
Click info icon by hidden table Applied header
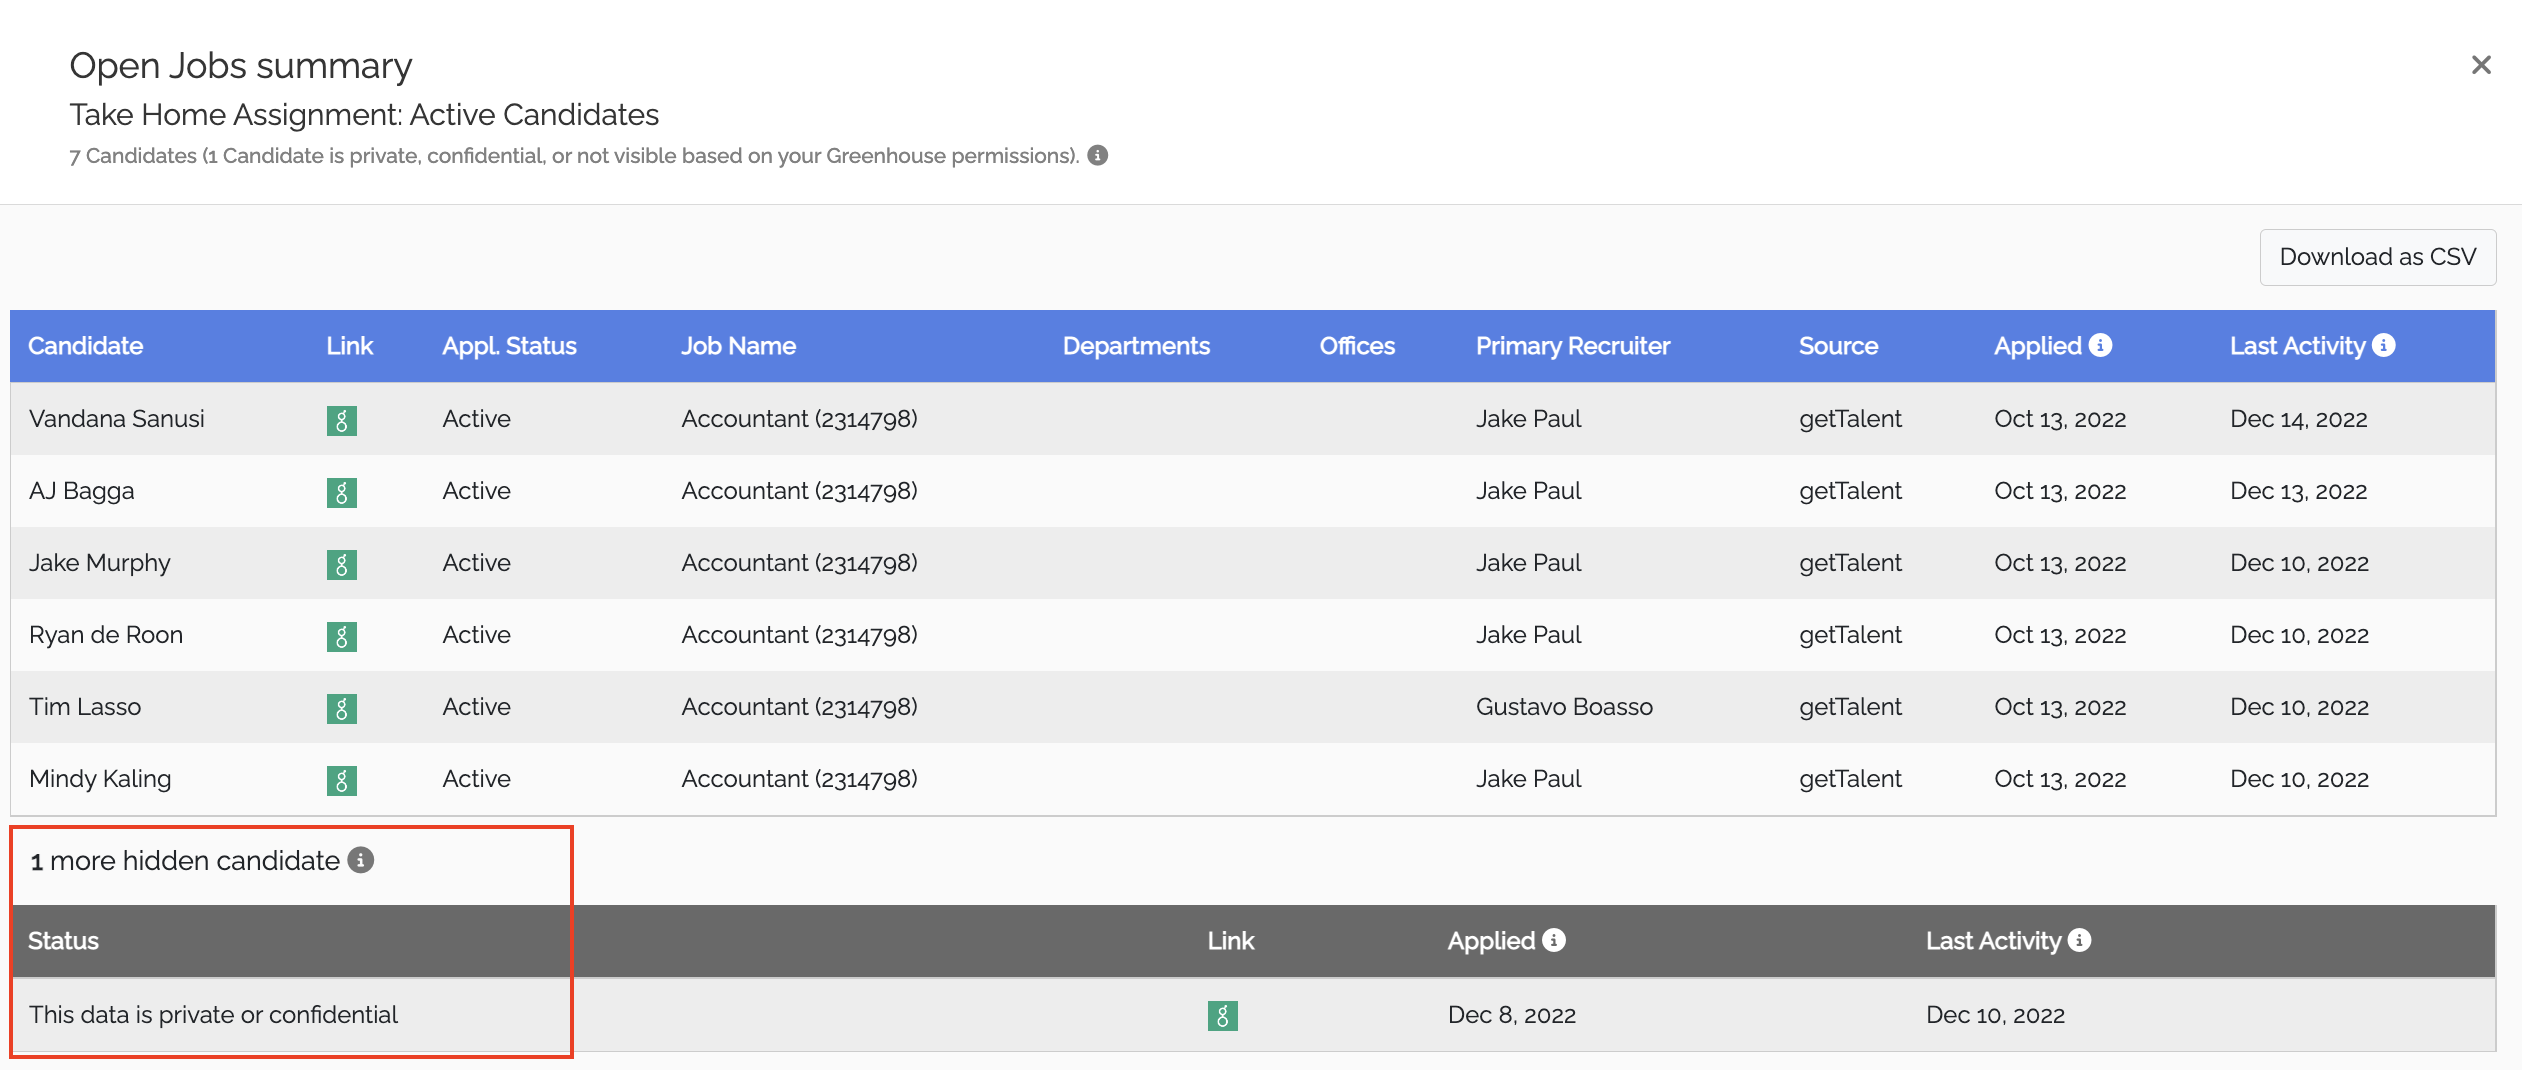(1554, 940)
